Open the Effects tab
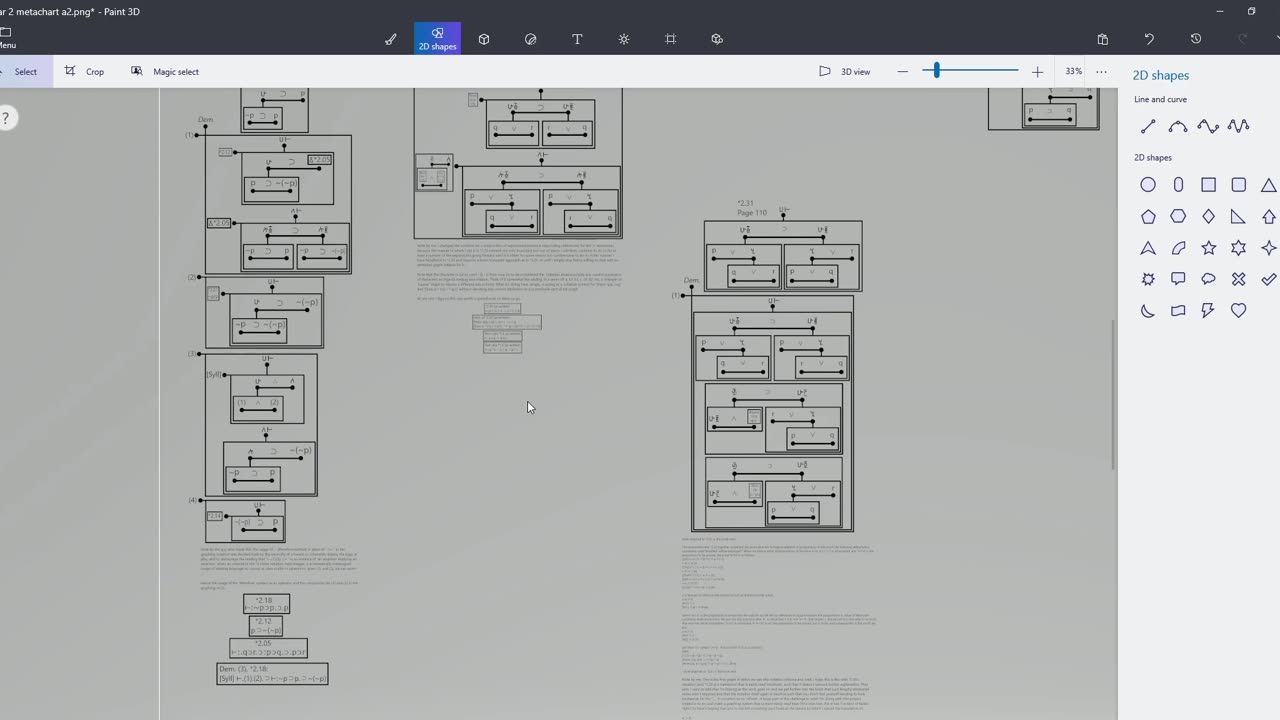This screenshot has width=1280, height=720. (x=624, y=39)
